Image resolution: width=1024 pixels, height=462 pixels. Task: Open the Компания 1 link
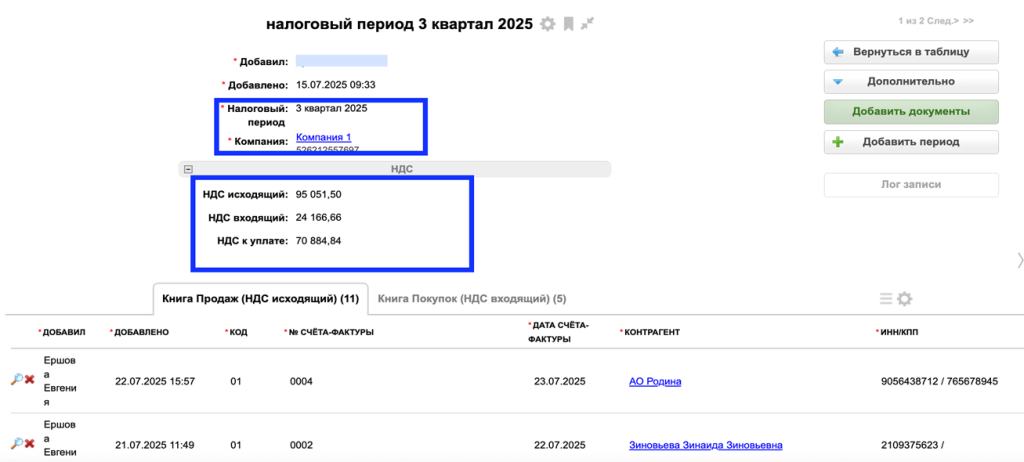(x=323, y=137)
